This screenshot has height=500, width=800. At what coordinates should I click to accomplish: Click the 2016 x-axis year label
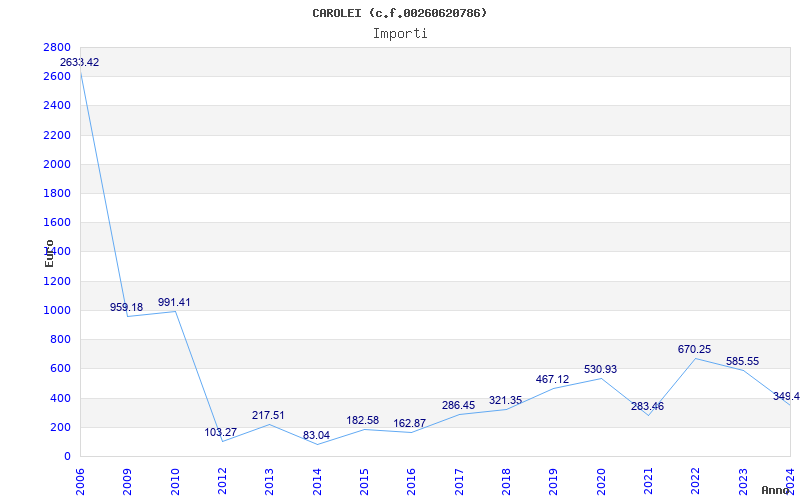click(411, 482)
